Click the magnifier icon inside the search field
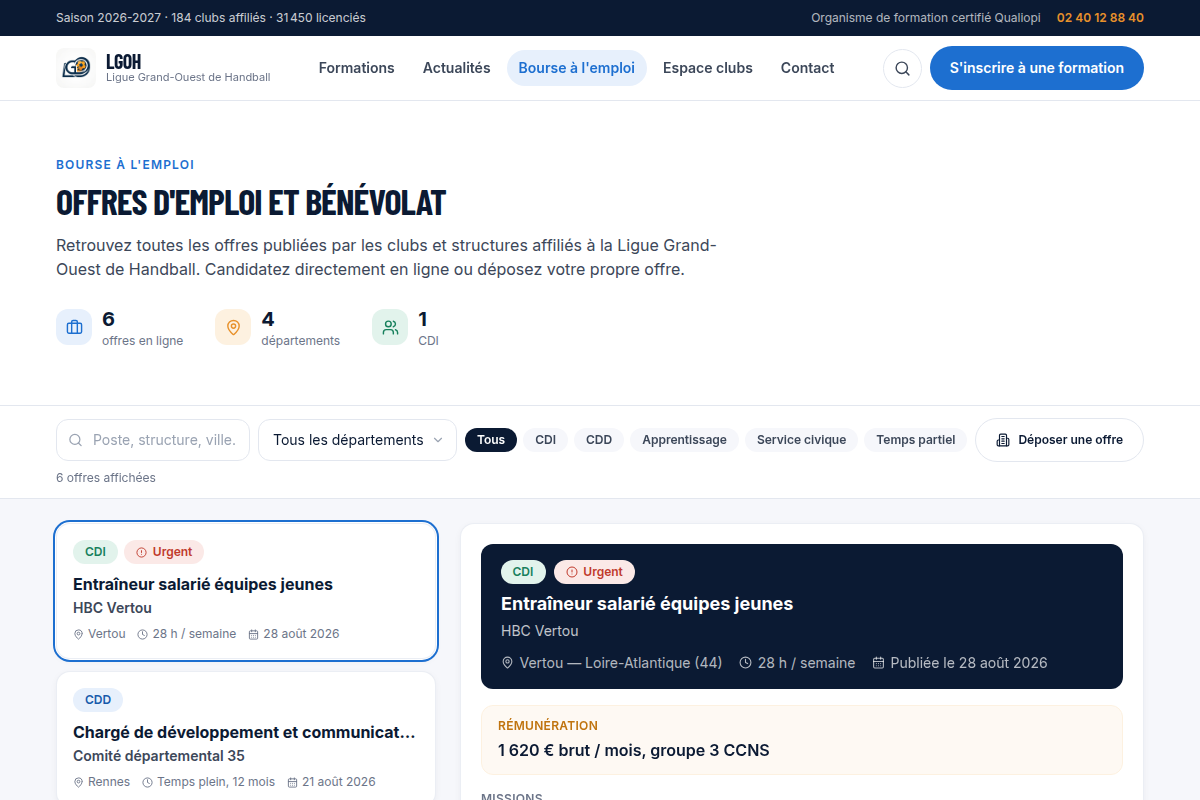This screenshot has width=1200, height=800. [x=75, y=440]
